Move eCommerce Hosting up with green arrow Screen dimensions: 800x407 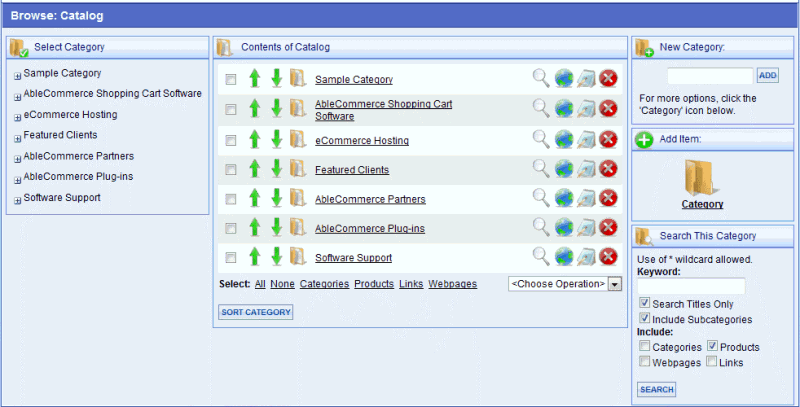[x=255, y=139]
